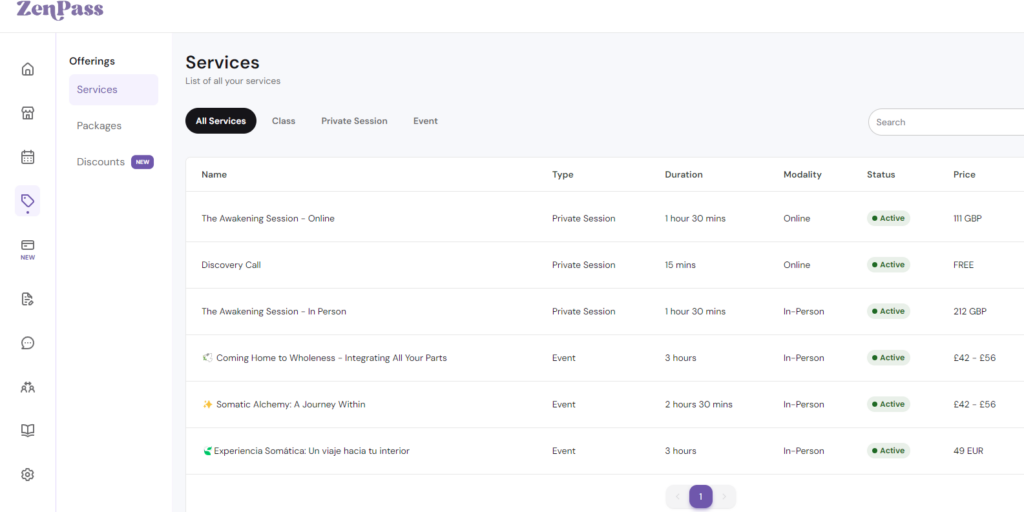The width and height of the screenshot is (1024, 512).
Task: Open the clients people icon
Action: (x=27, y=387)
